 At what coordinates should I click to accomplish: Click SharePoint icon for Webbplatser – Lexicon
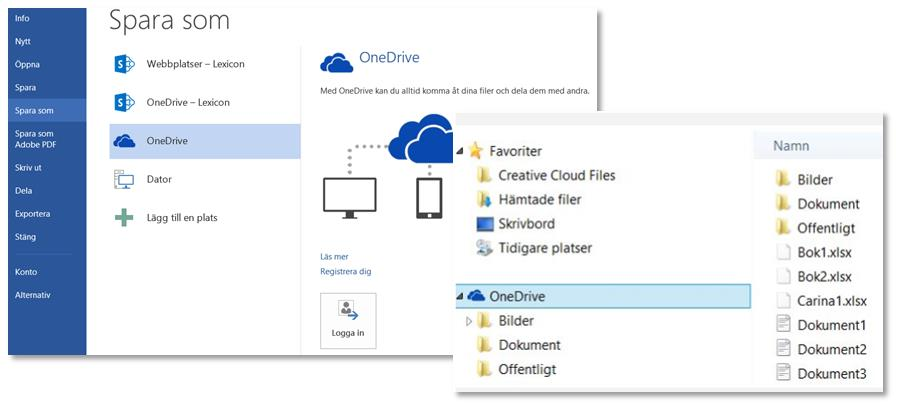click(x=124, y=64)
